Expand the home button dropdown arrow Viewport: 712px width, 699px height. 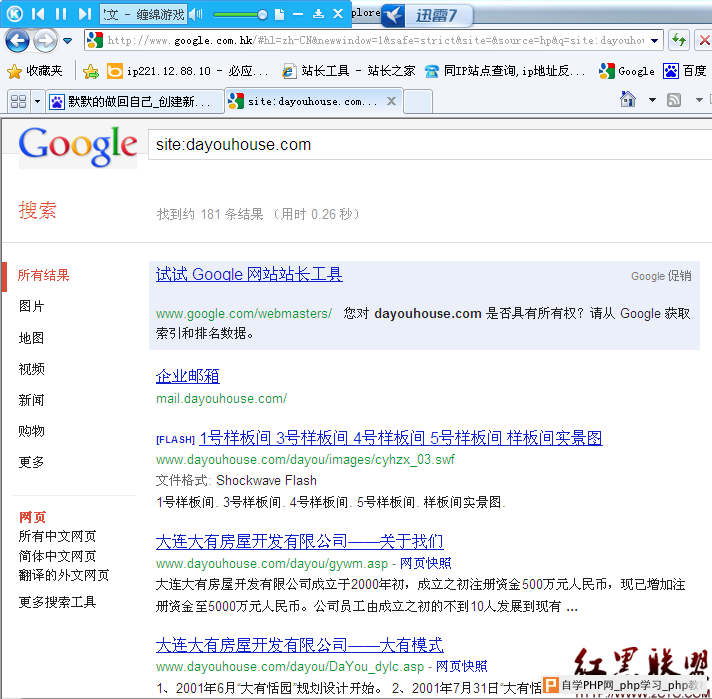pyautogui.click(x=652, y=100)
